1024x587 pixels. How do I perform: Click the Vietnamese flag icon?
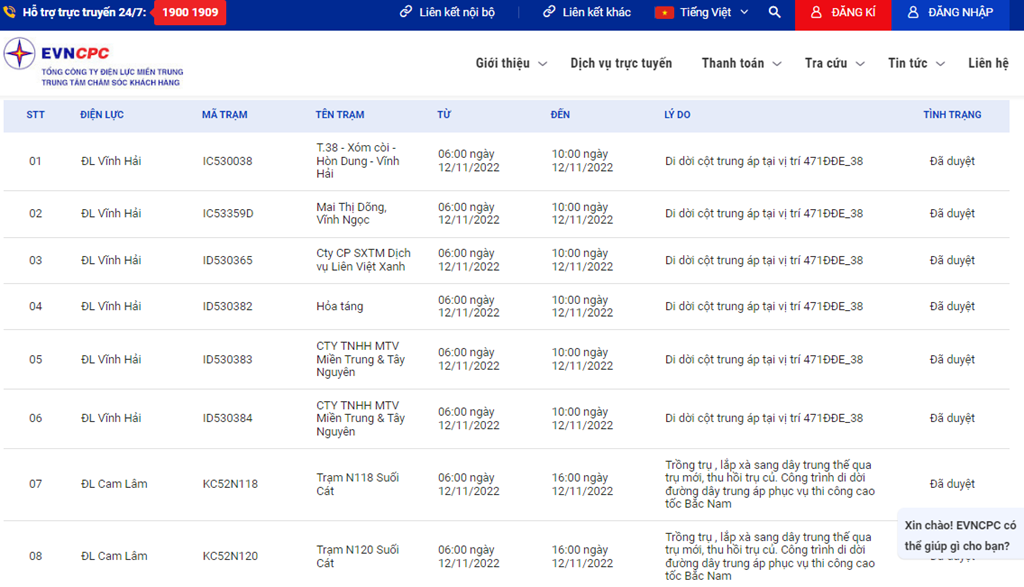pyautogui.click(x=664, y=13)
